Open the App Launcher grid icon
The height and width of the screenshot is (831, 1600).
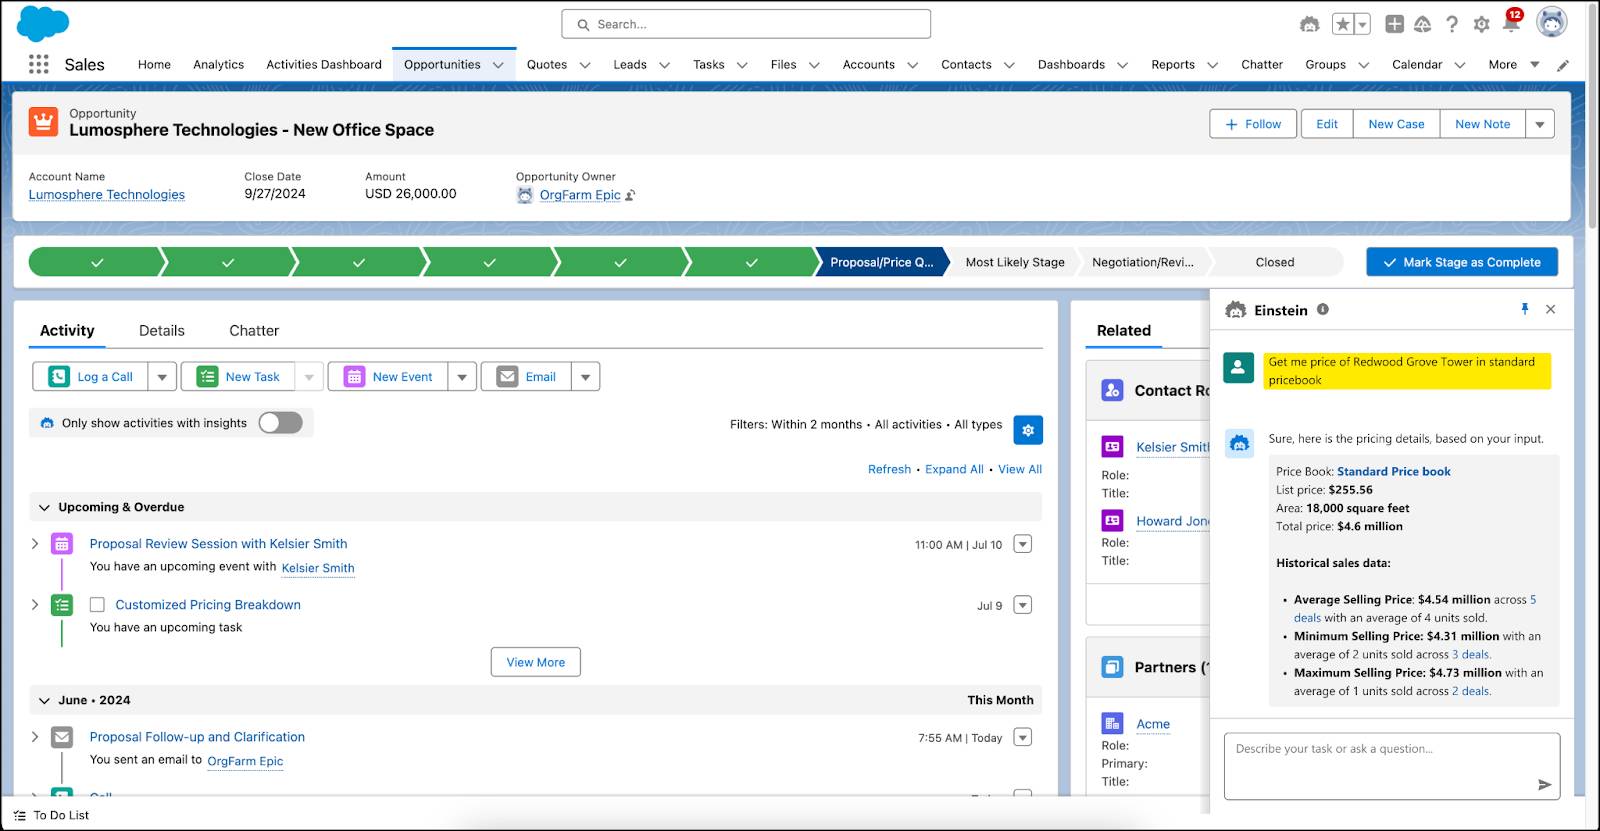coord(39,64)
